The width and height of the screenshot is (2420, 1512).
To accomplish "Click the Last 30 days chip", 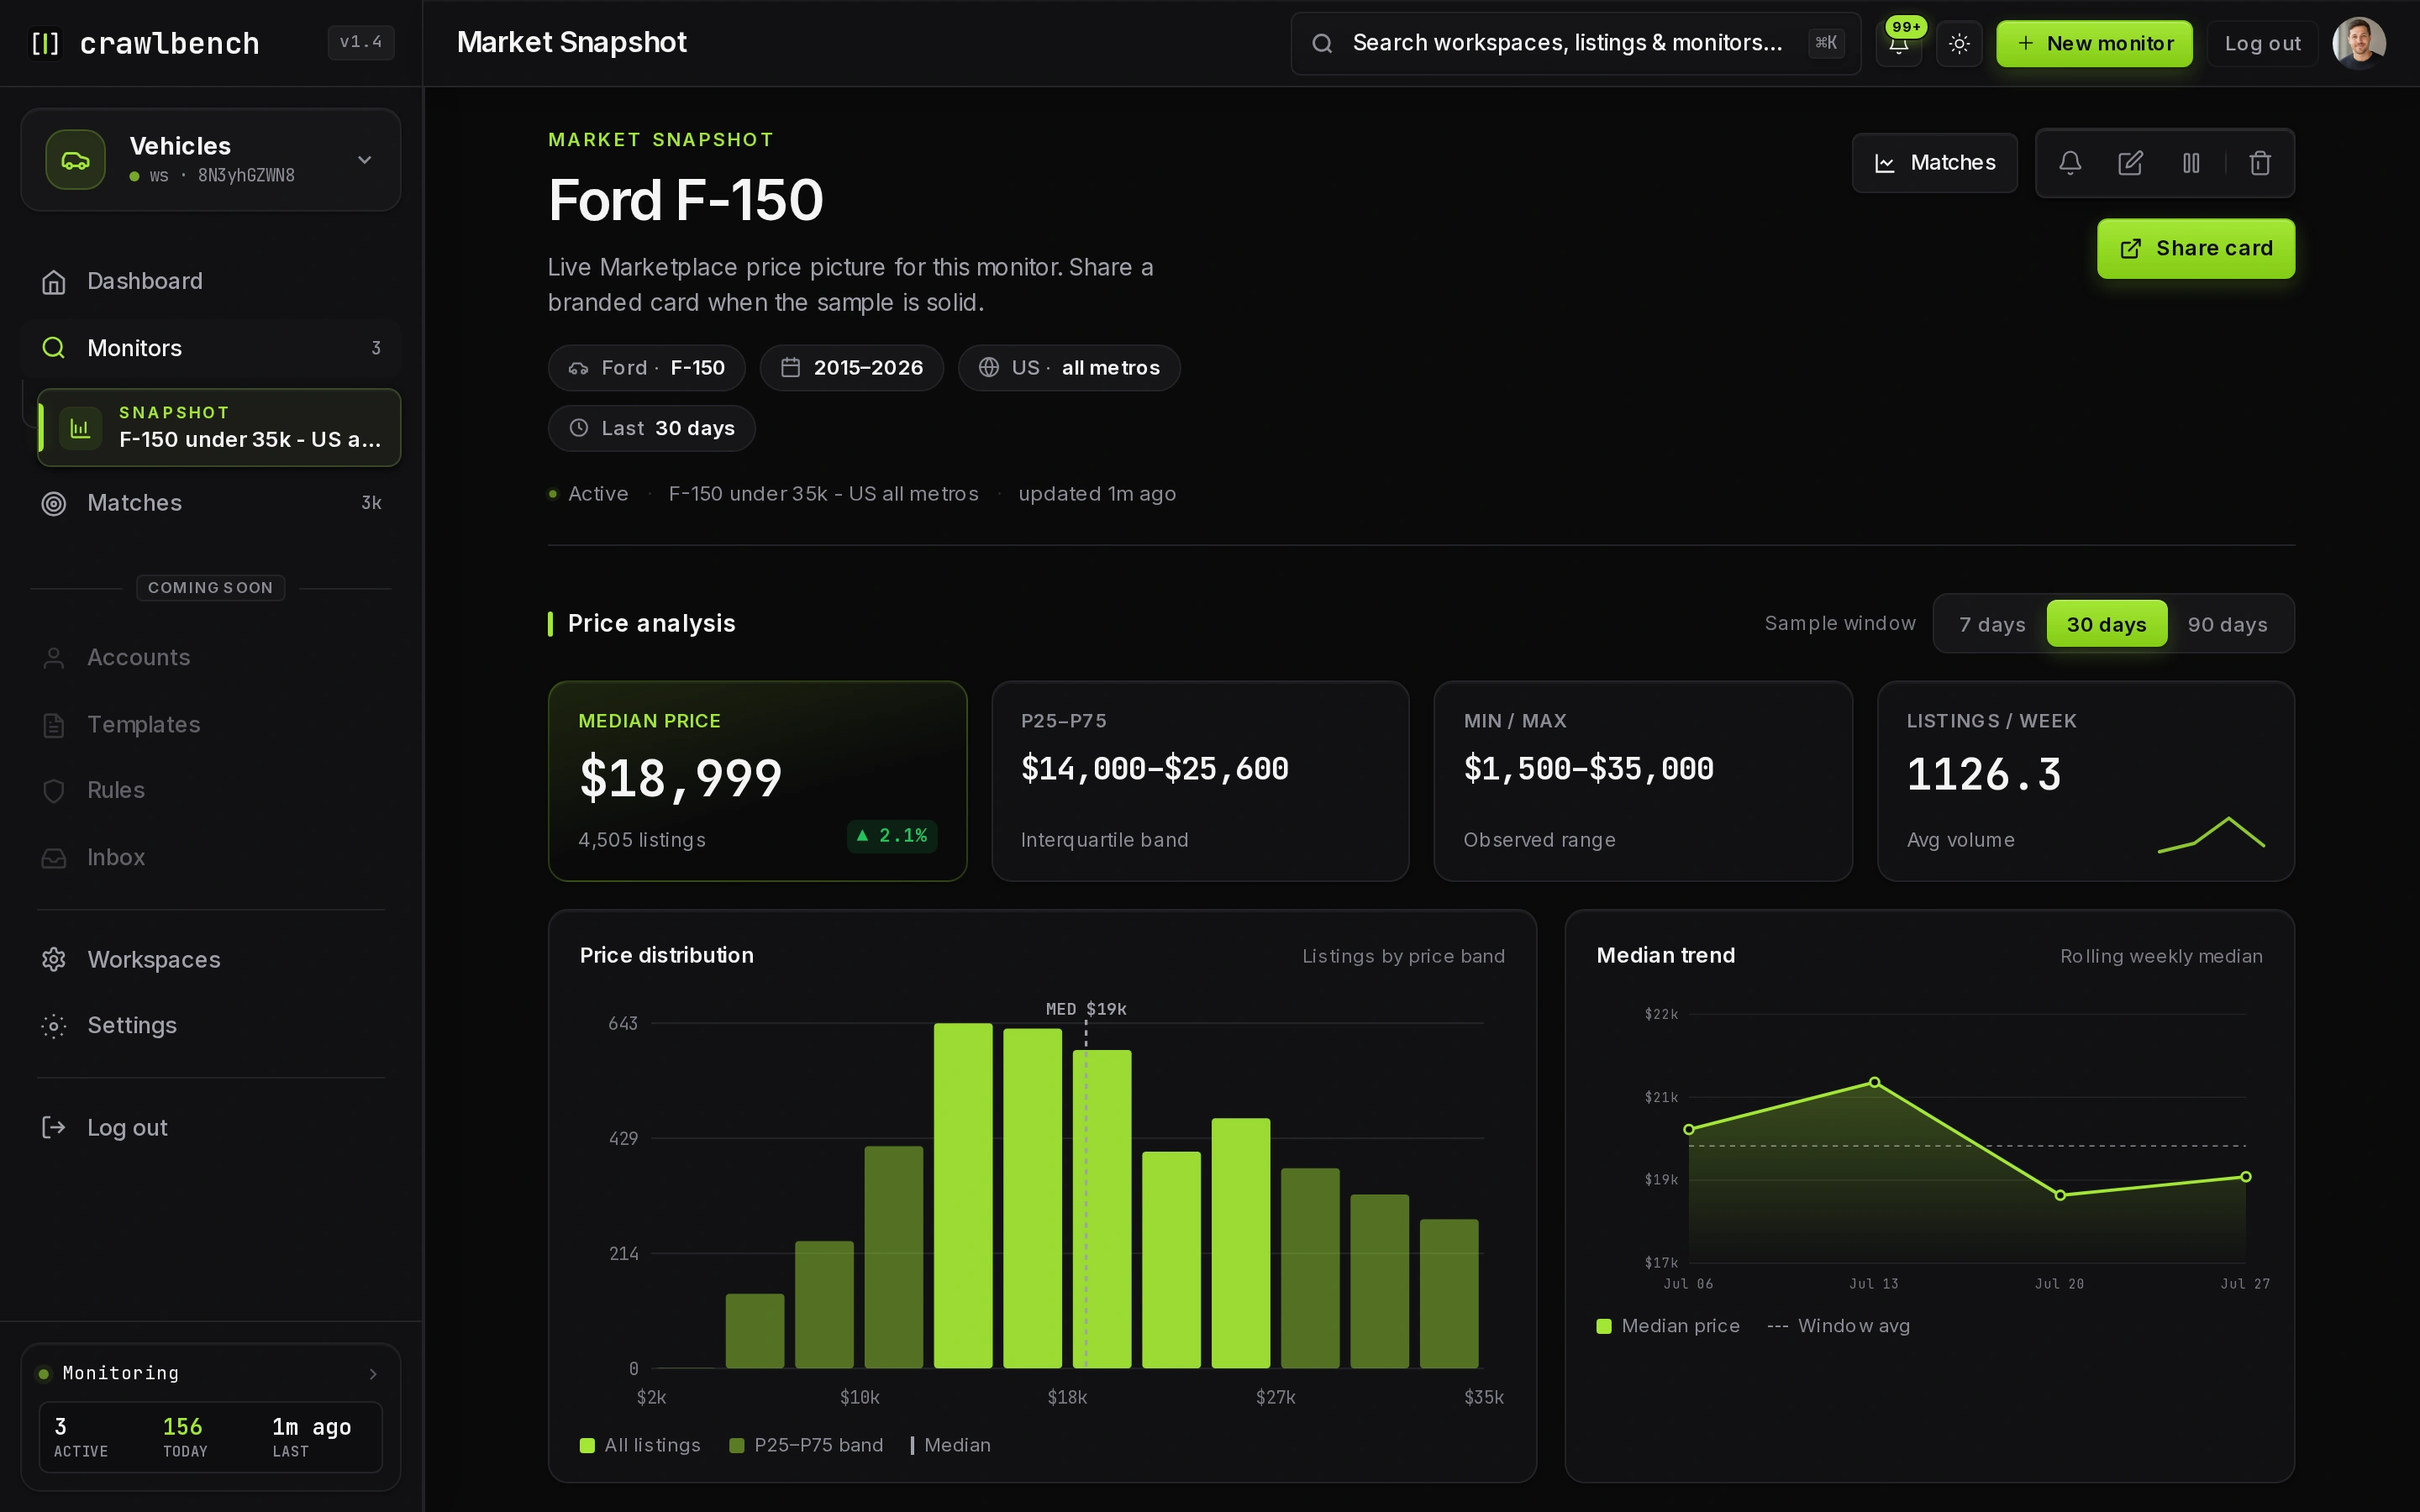I will 651,428.
